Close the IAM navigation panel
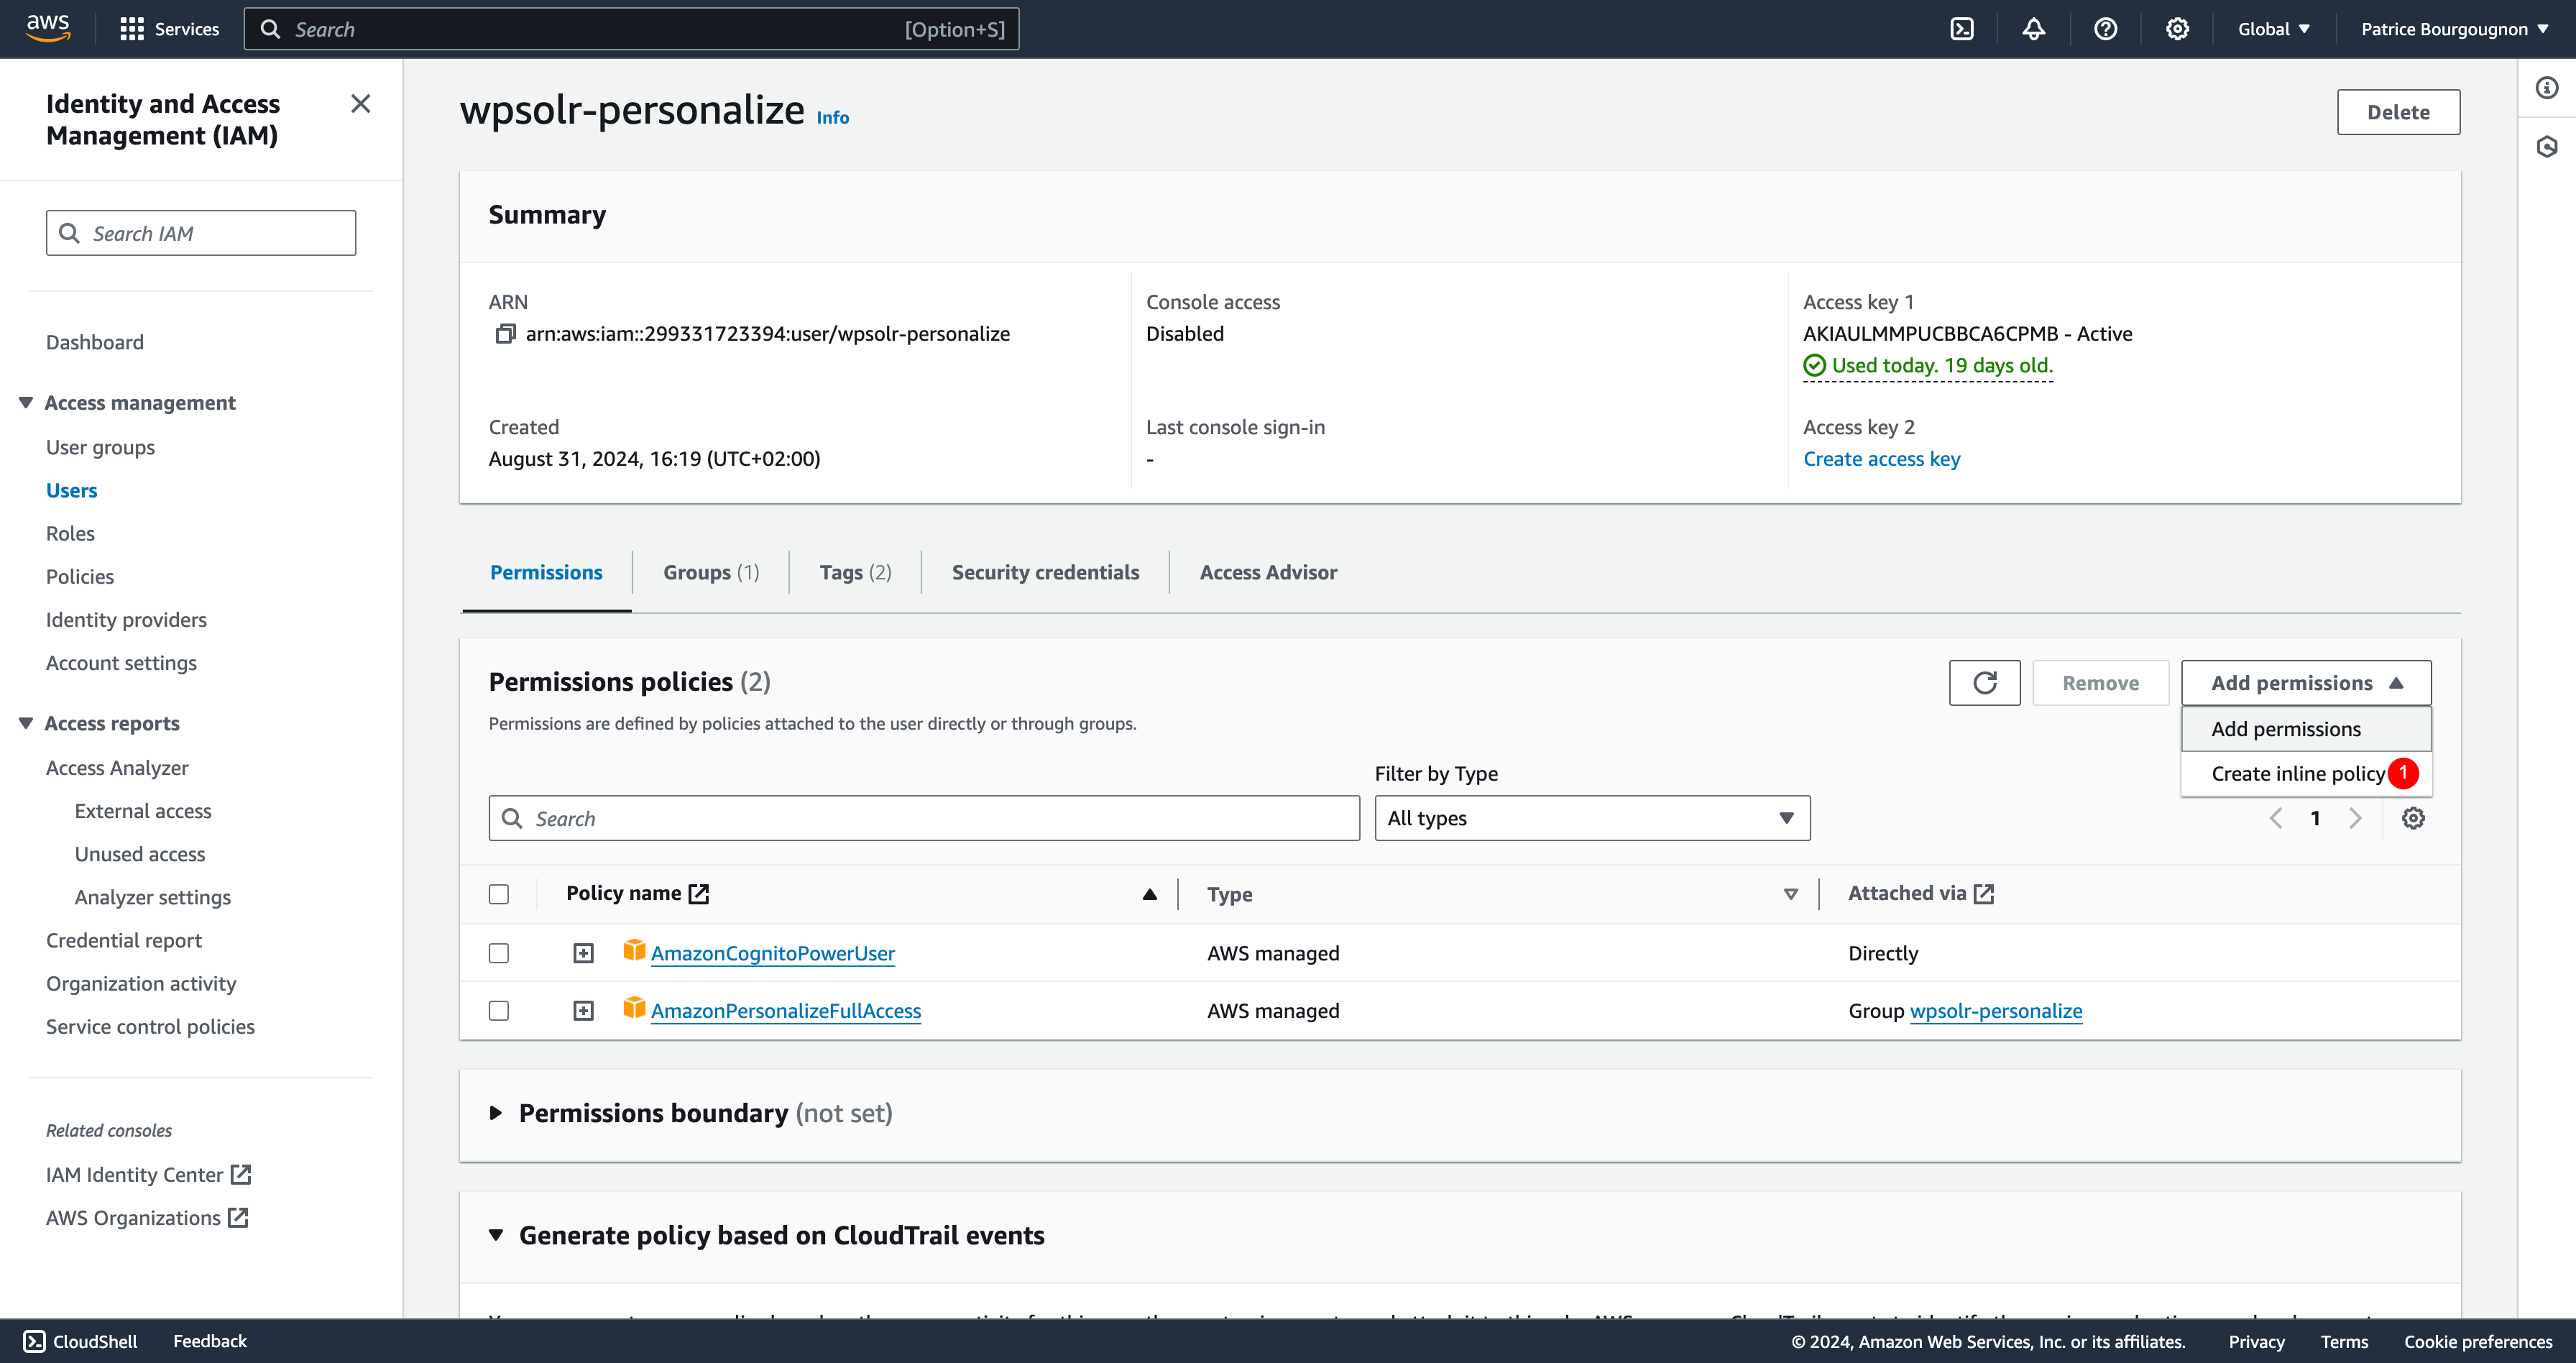The height and width of the screenshot is (1363, 2576). point(361,104)
